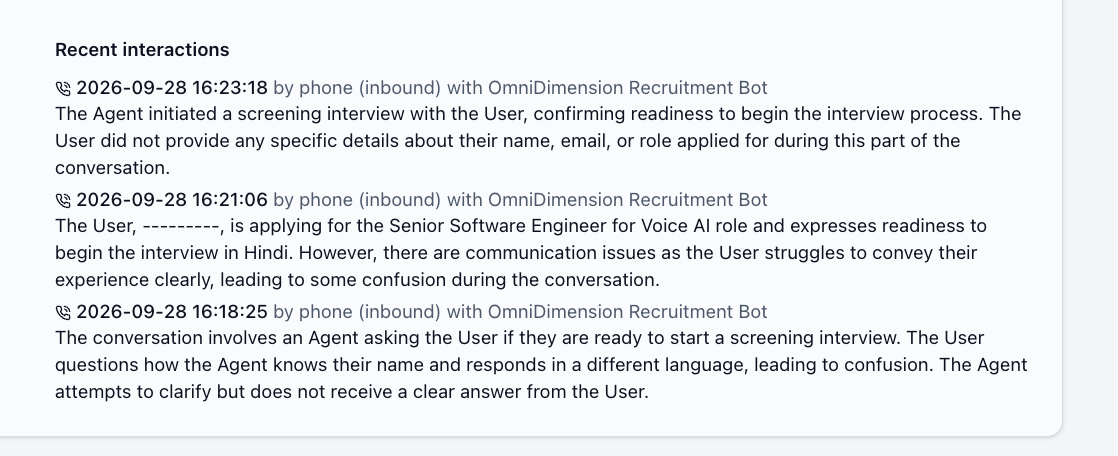Image resolution: width=1118 pixels, height=456 pixels.
Task: Click 'by phone (inbound)' on the 16:18:25 entry
Action: pyautogui.click(x=357, y=311)
